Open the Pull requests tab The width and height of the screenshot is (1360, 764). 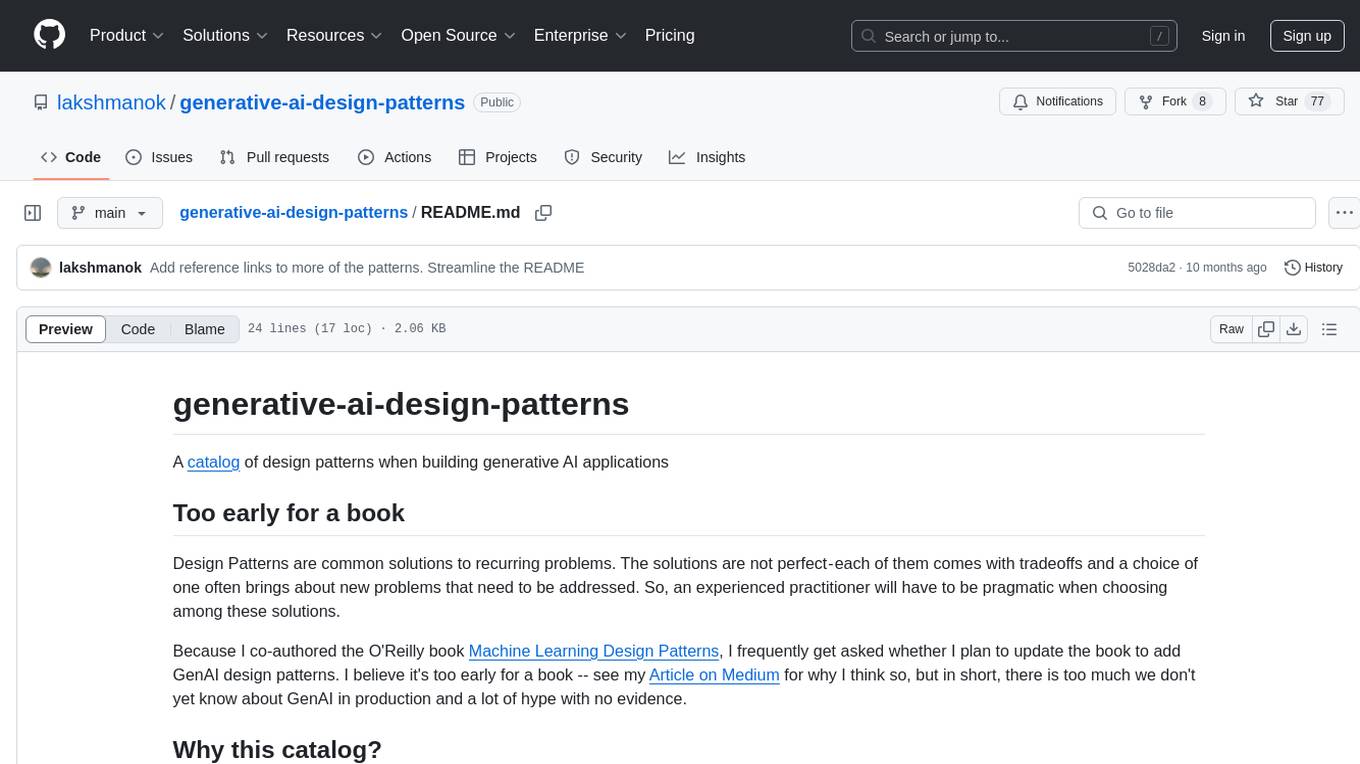click(x=274, y=157)
